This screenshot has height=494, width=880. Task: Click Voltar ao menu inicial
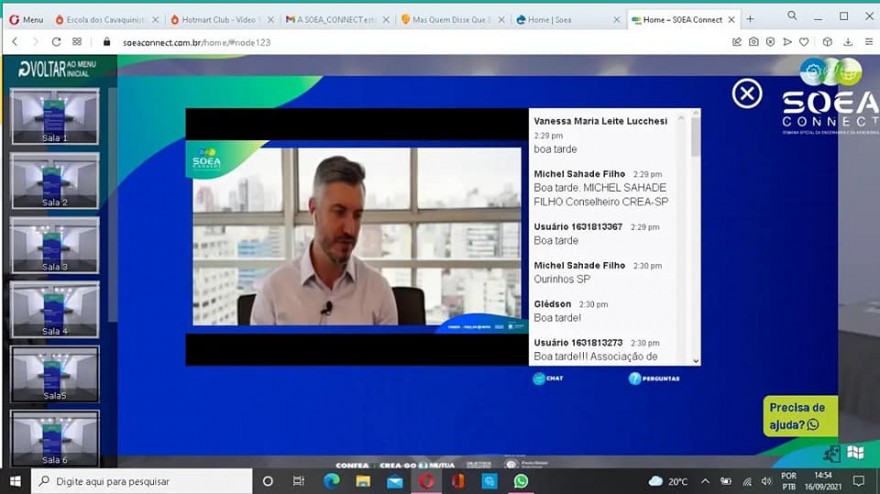56,69
